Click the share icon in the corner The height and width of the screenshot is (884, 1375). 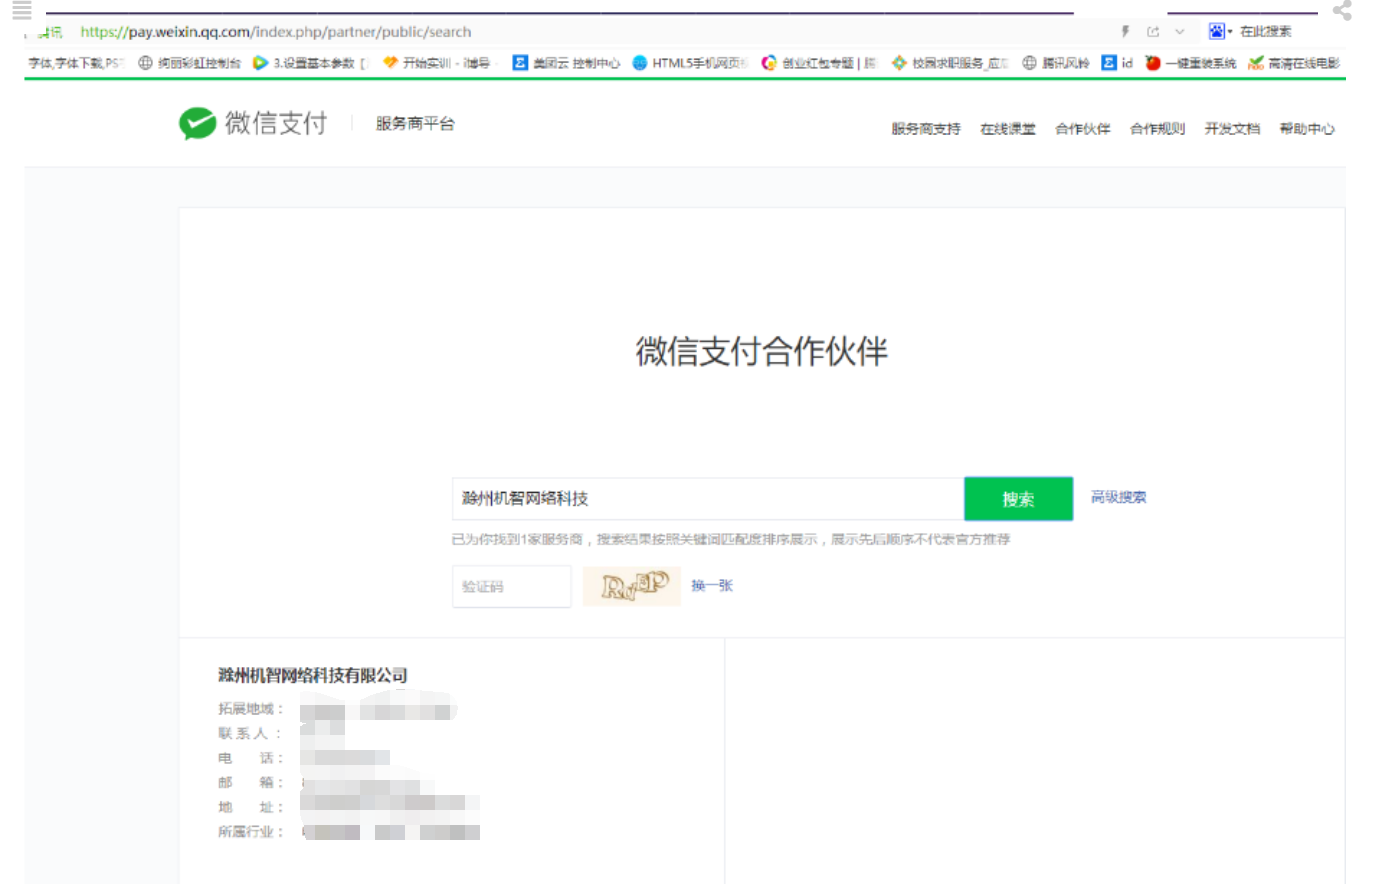tap(1342, 11)
